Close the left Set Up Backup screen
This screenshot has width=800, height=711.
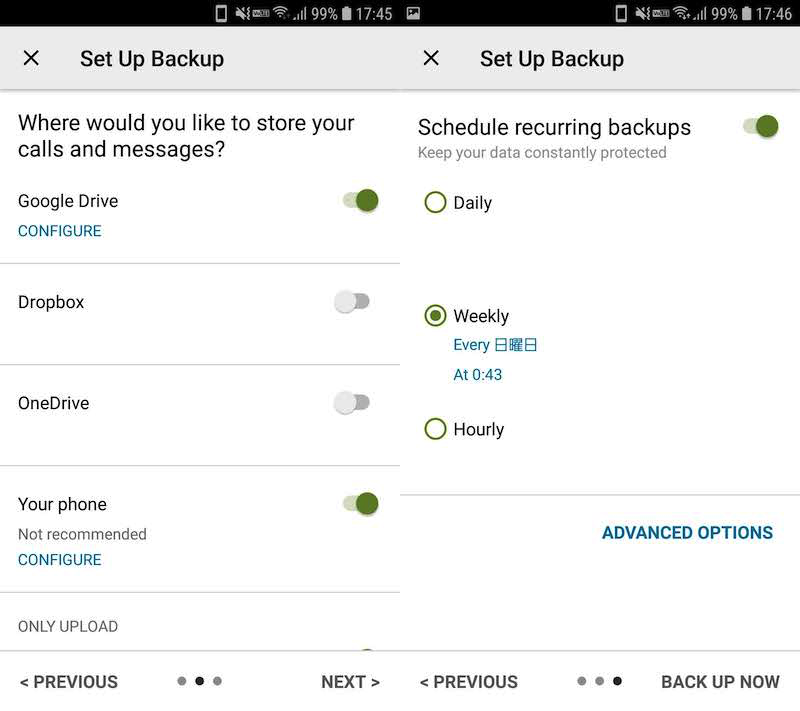tap(31, 58)
